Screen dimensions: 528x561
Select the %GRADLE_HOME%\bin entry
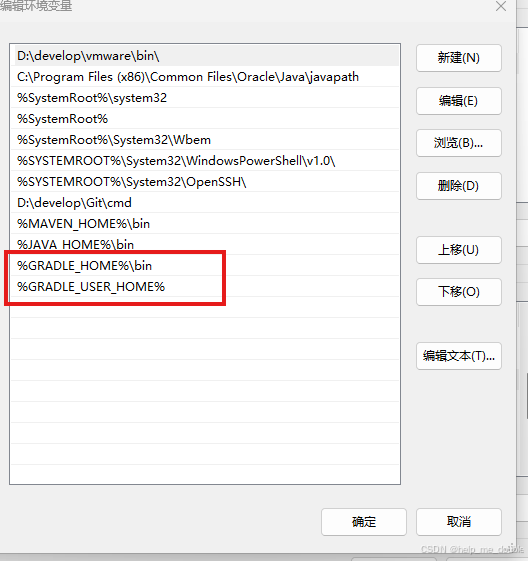[x=205, y=266]
